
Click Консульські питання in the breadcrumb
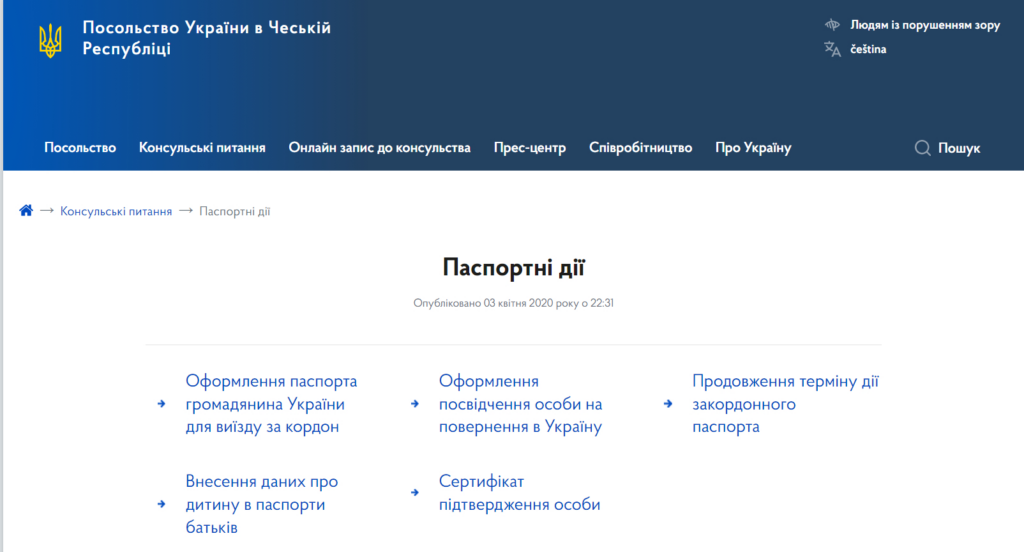coord(116,211)
